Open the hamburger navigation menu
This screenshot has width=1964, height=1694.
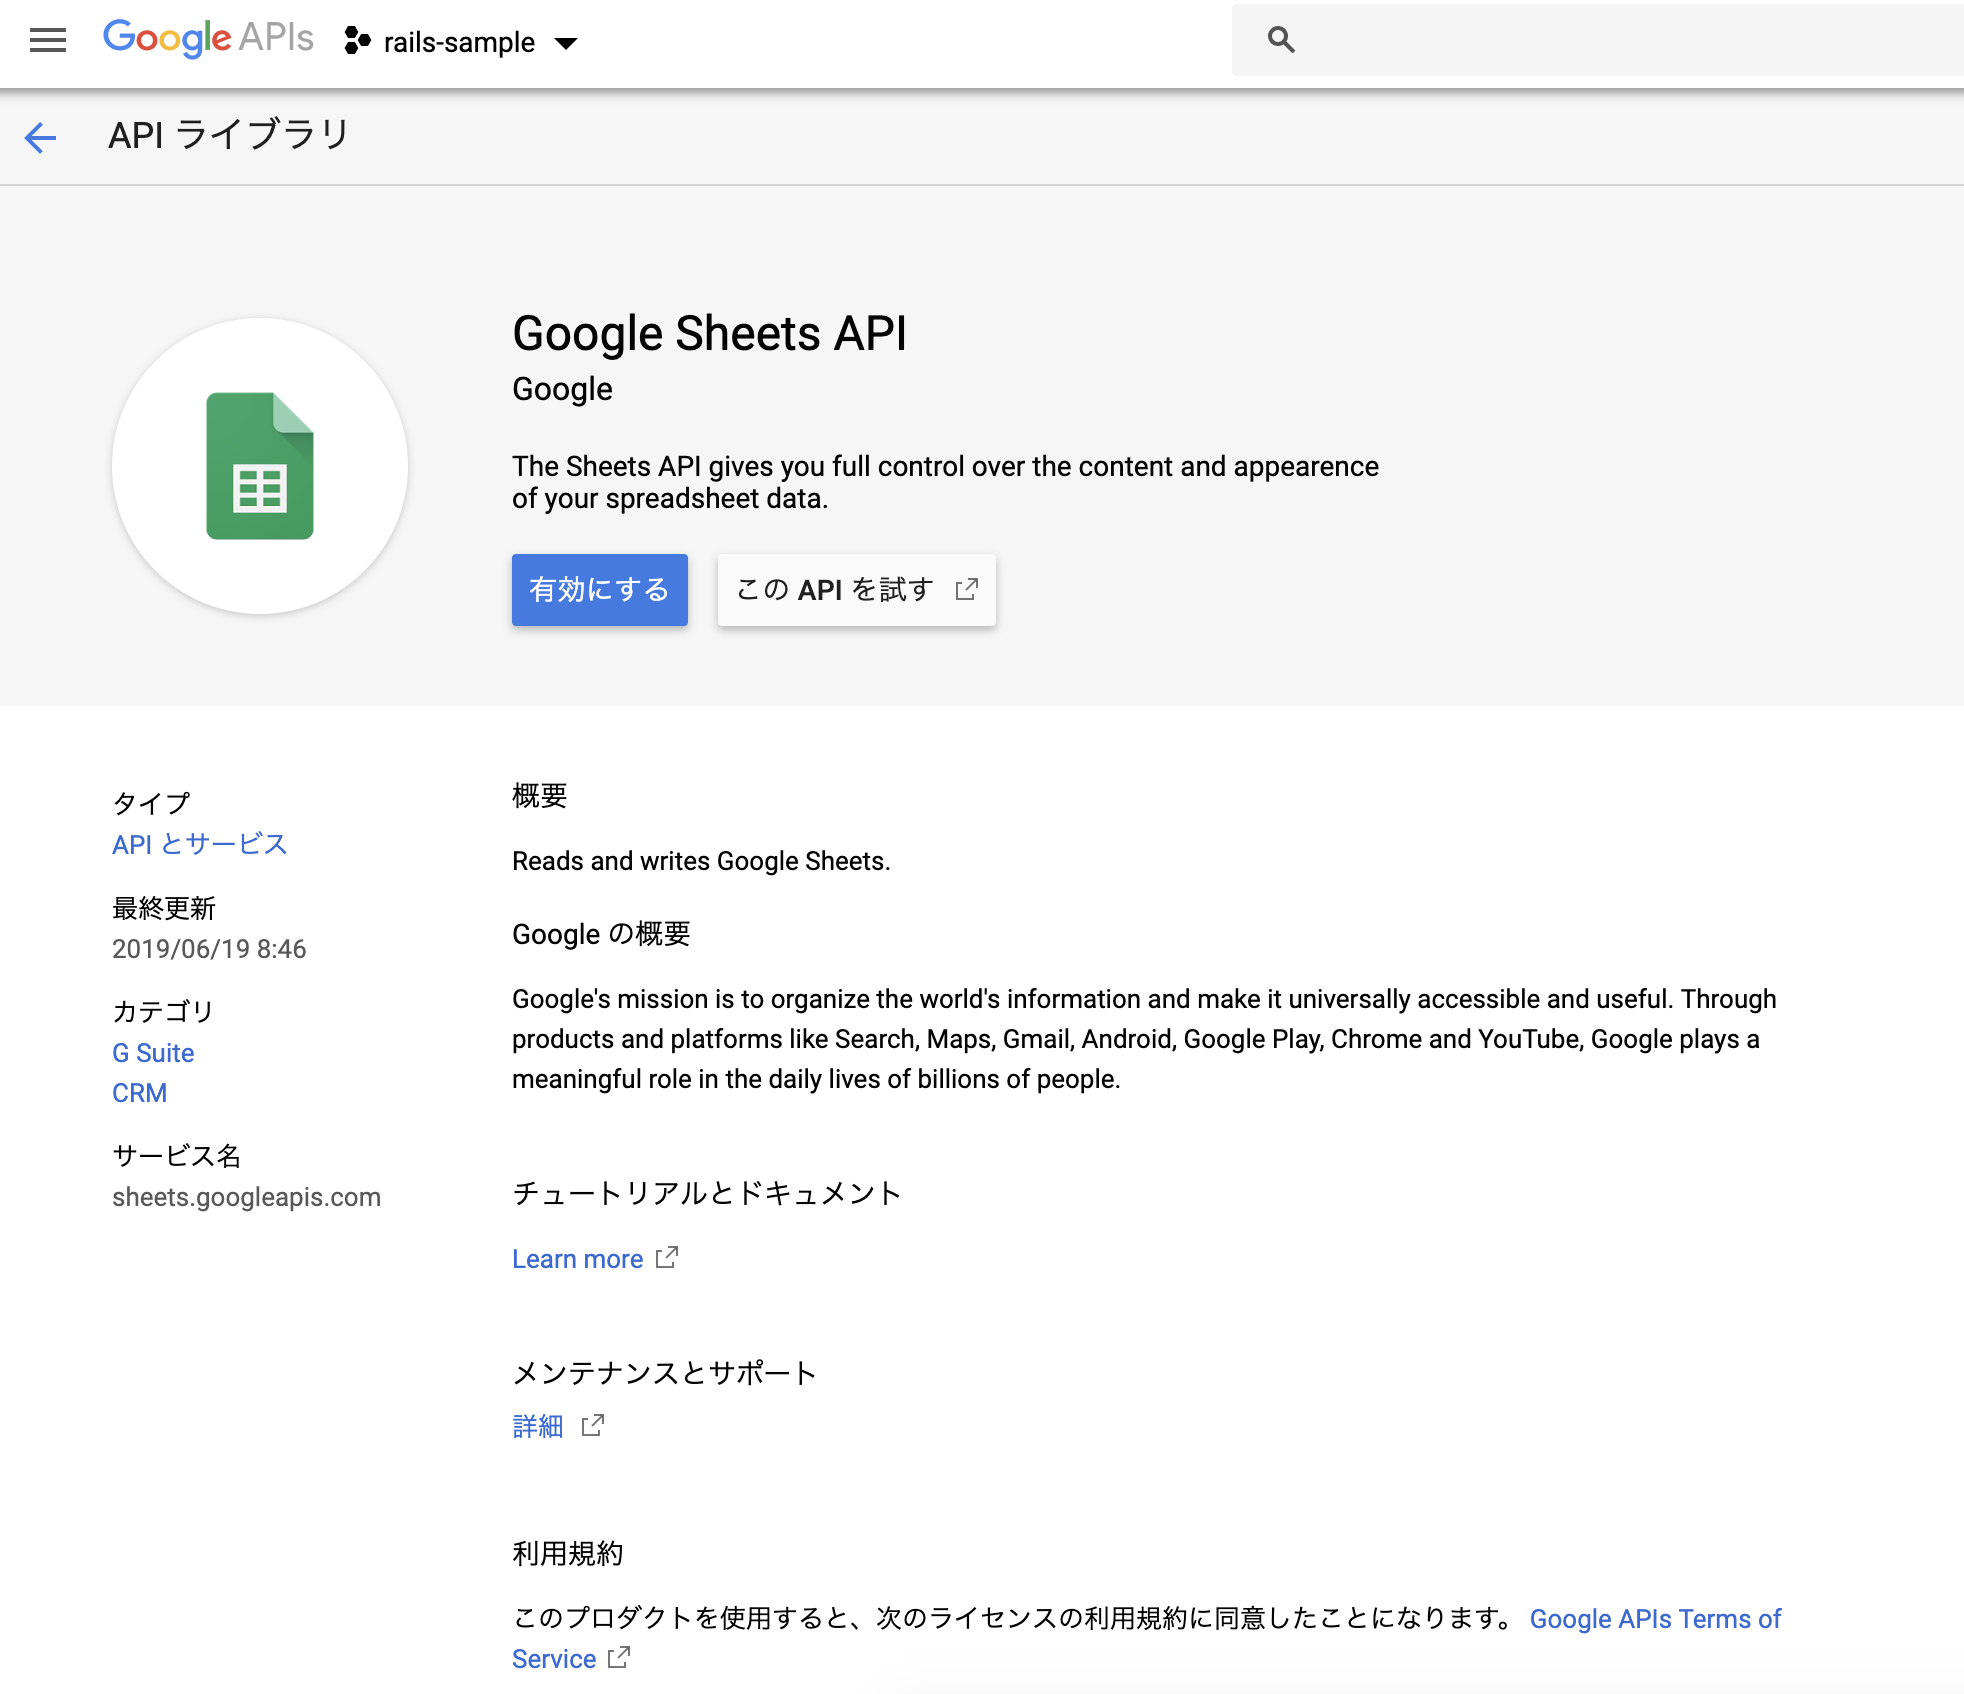pos(47,40)
